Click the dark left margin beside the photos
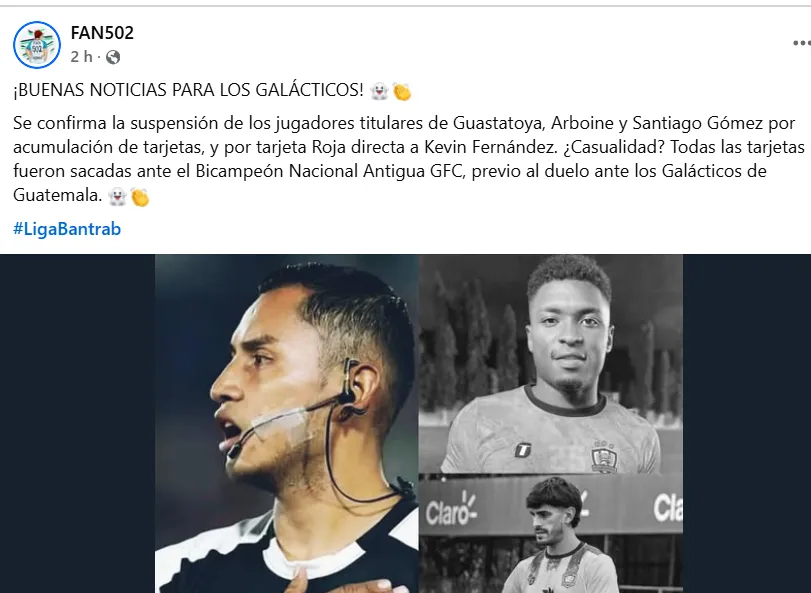Viewport: 811px width, 593px height. (78, 423)
